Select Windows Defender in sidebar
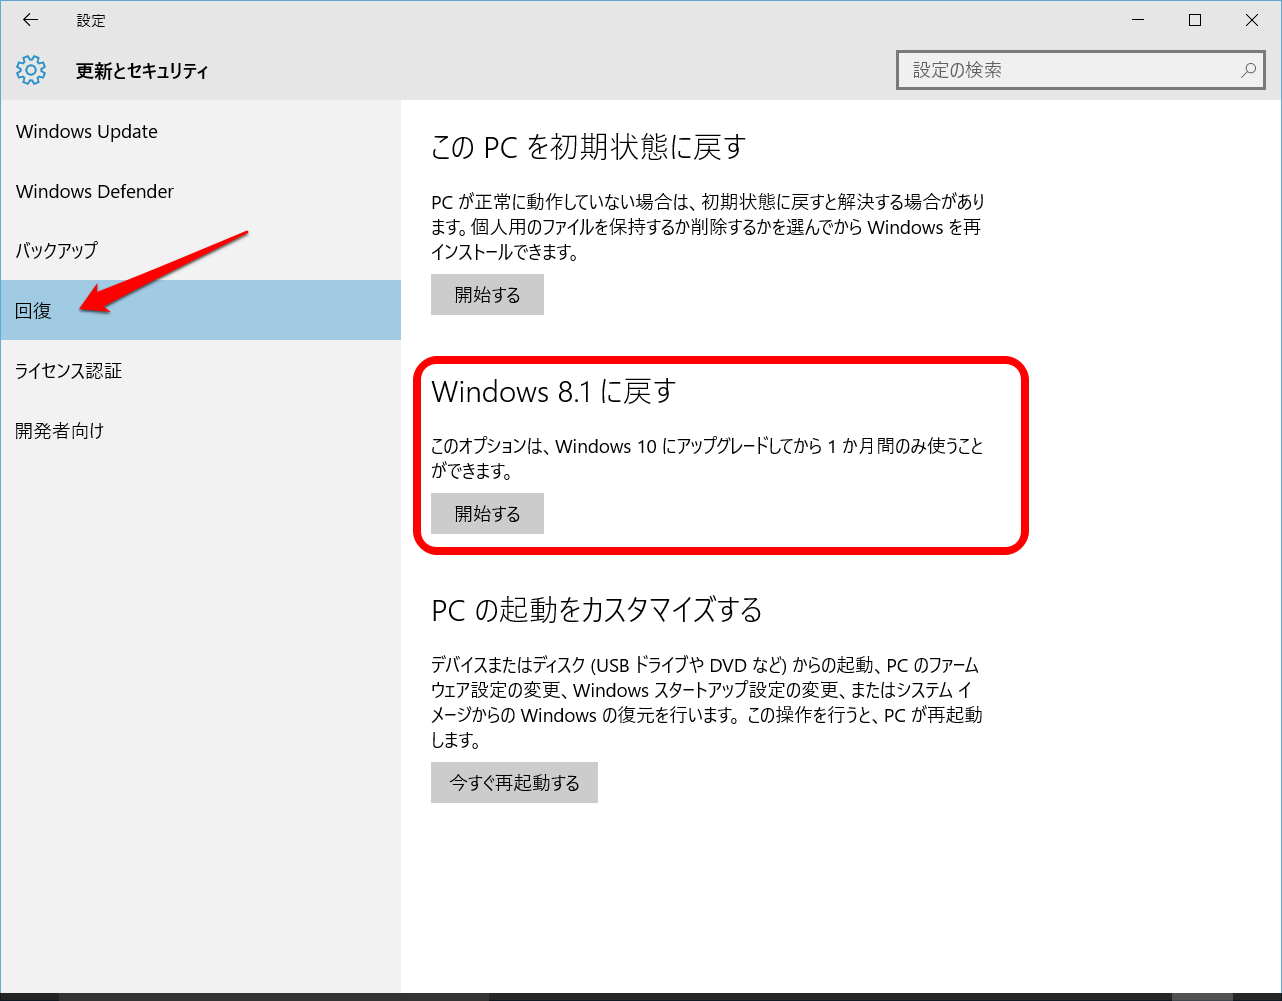The image size is (1282, 1001). (200, 191)
